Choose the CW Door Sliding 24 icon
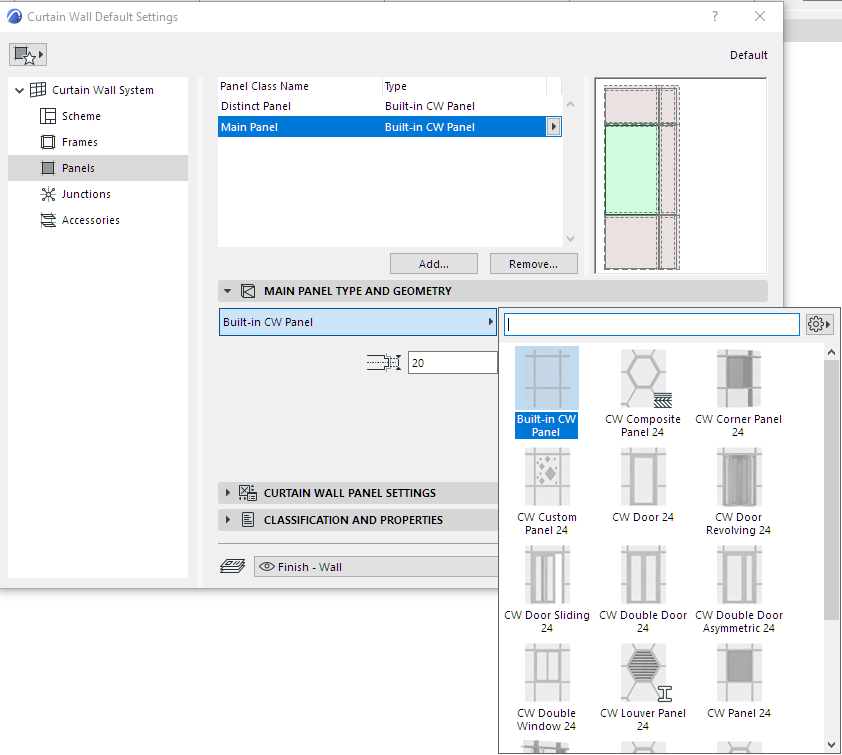 tap(547, 575)
